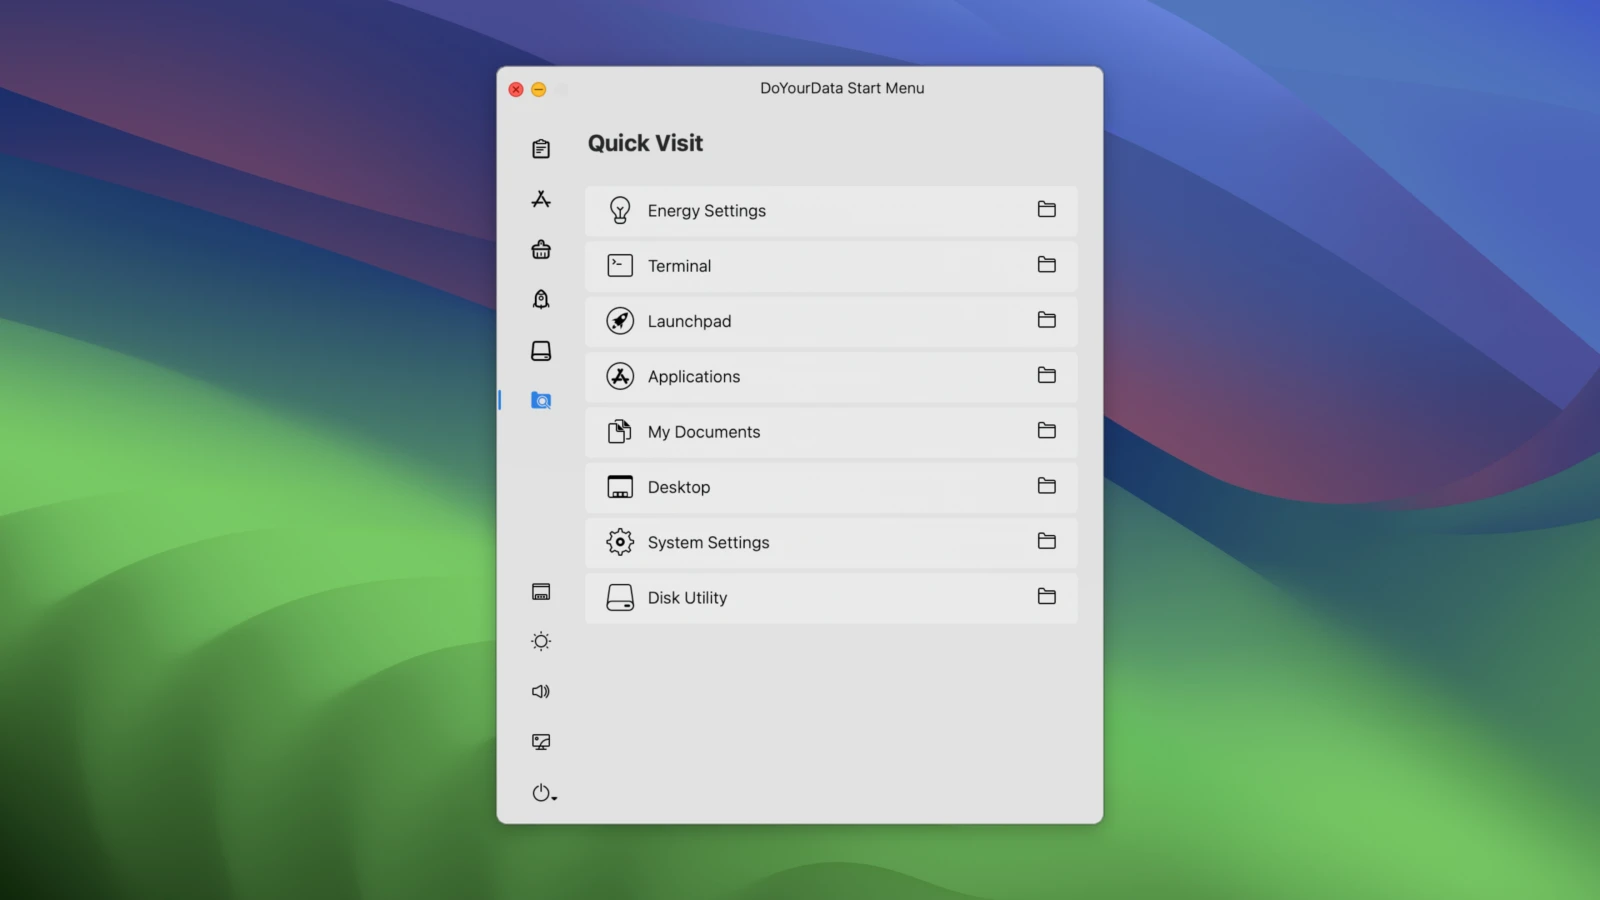Select the basket icon in the sidebar
Viewport: 1600px width, 900px height.
[541, 250]
